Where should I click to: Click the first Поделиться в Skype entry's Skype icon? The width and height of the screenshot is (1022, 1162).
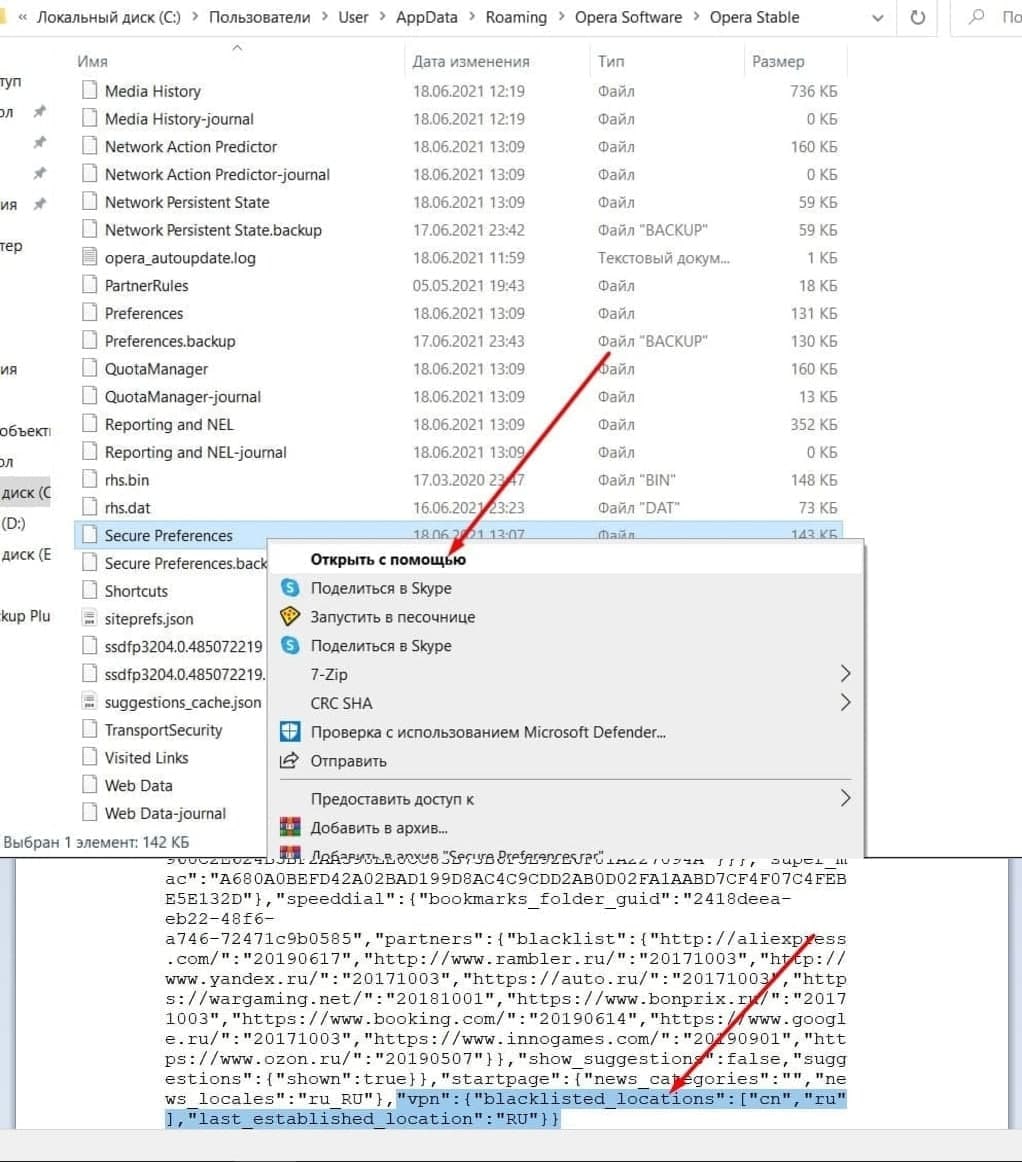click(290, 588)
